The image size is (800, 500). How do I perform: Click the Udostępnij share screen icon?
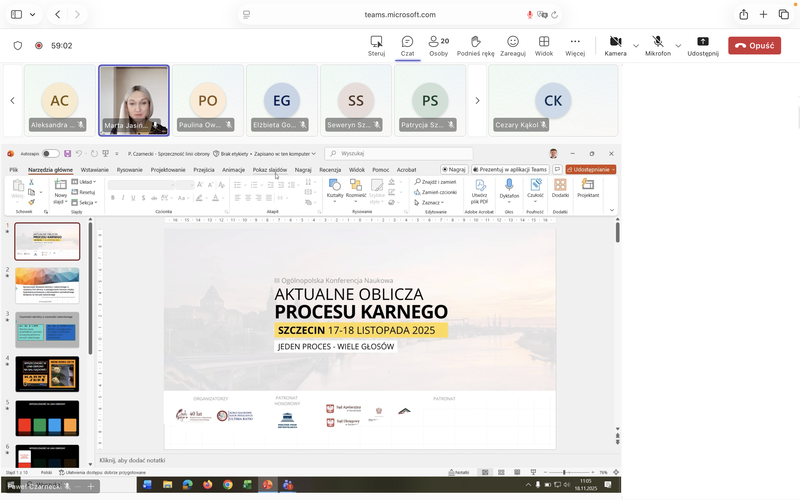point(703,45)
